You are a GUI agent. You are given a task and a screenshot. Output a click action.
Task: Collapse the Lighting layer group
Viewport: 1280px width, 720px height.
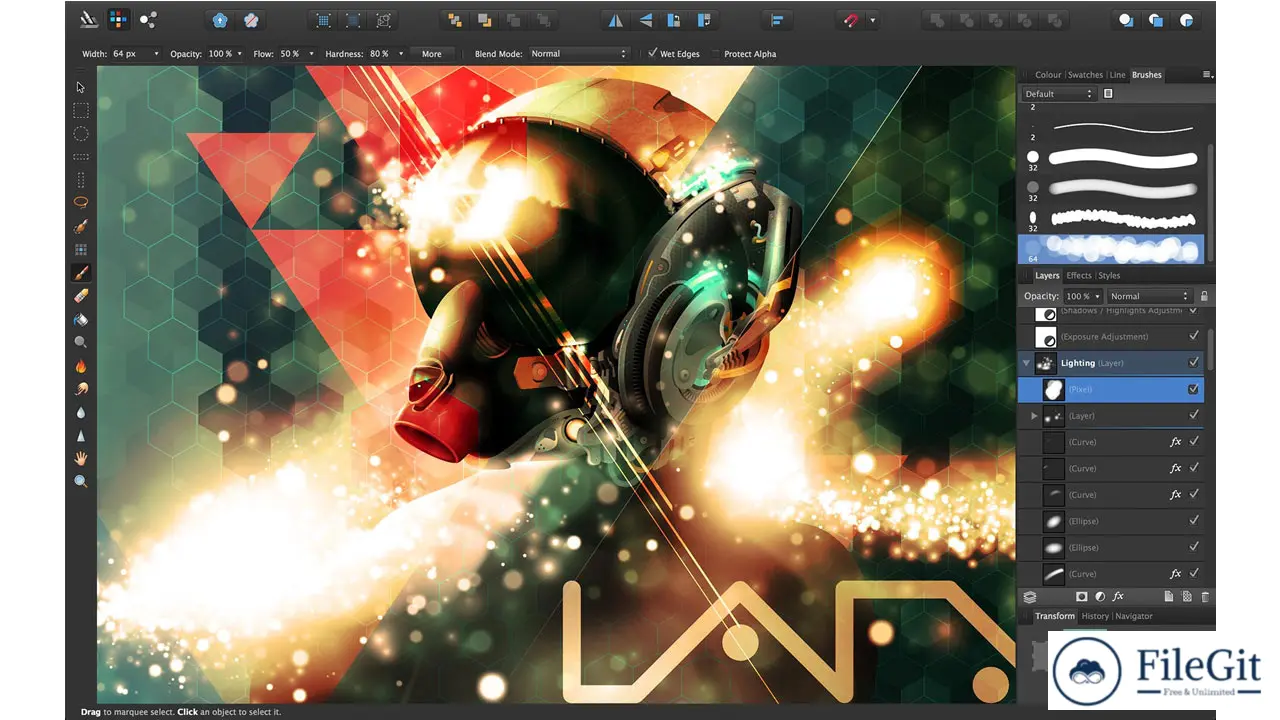coord(1026,363)
